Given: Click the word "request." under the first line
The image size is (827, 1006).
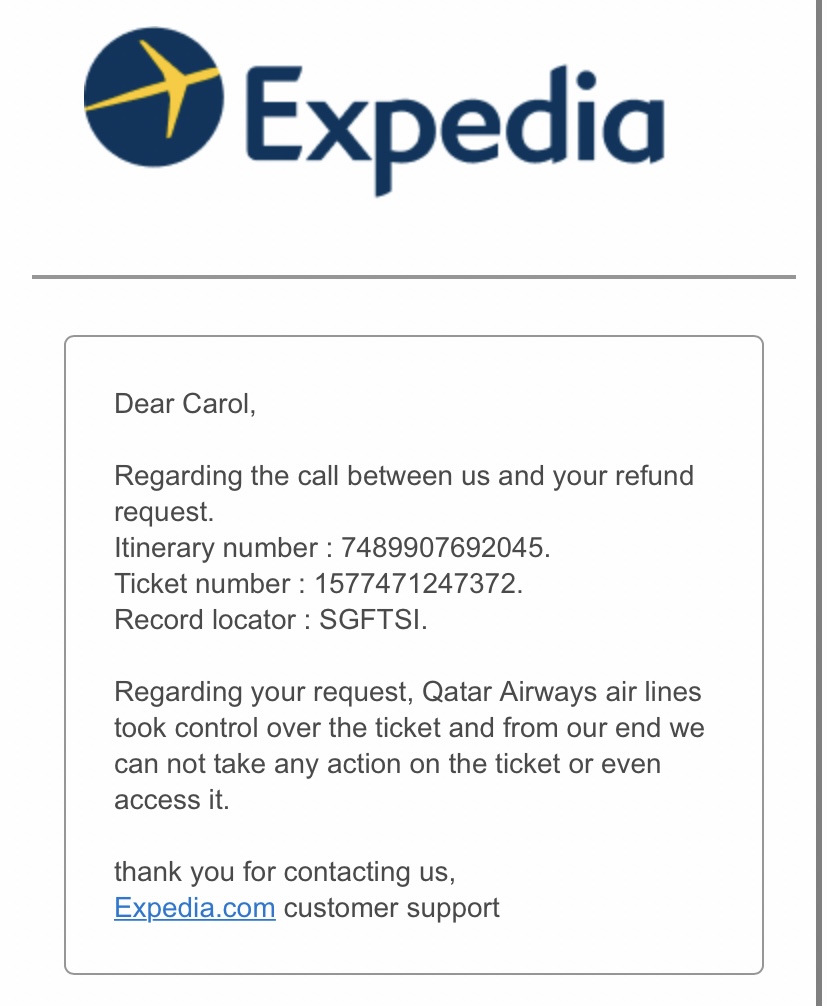Looking at the screenshot, I should [164, 512].
